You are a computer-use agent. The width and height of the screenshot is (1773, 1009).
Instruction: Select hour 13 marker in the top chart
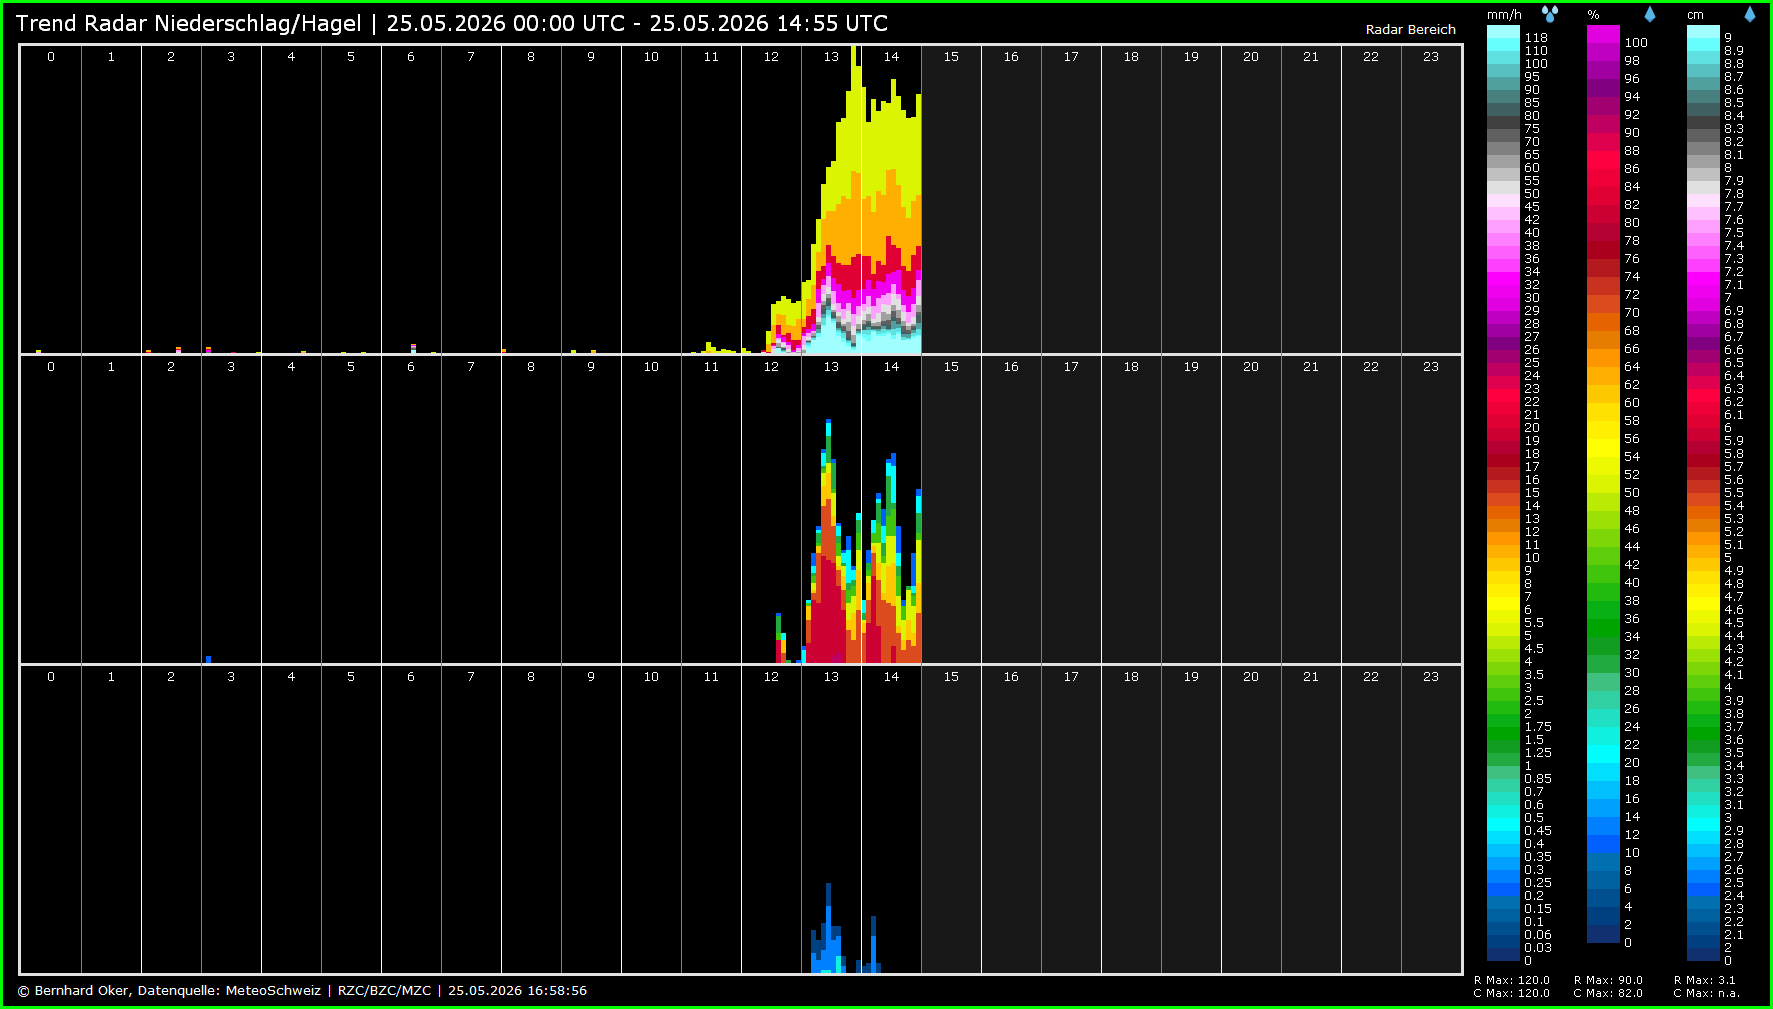pos(831,57)
